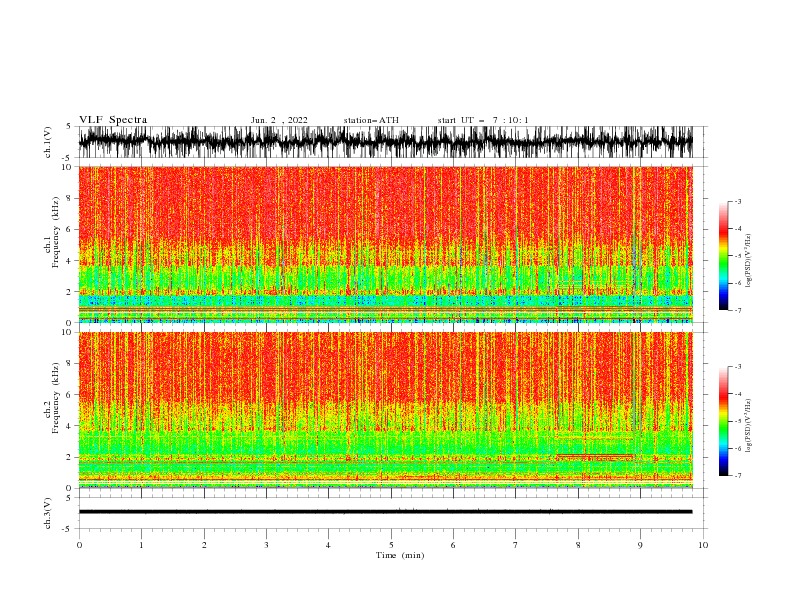
Task: Click the ch.1 "Frequency (kHz)" axis label
Action: (56, 232)
